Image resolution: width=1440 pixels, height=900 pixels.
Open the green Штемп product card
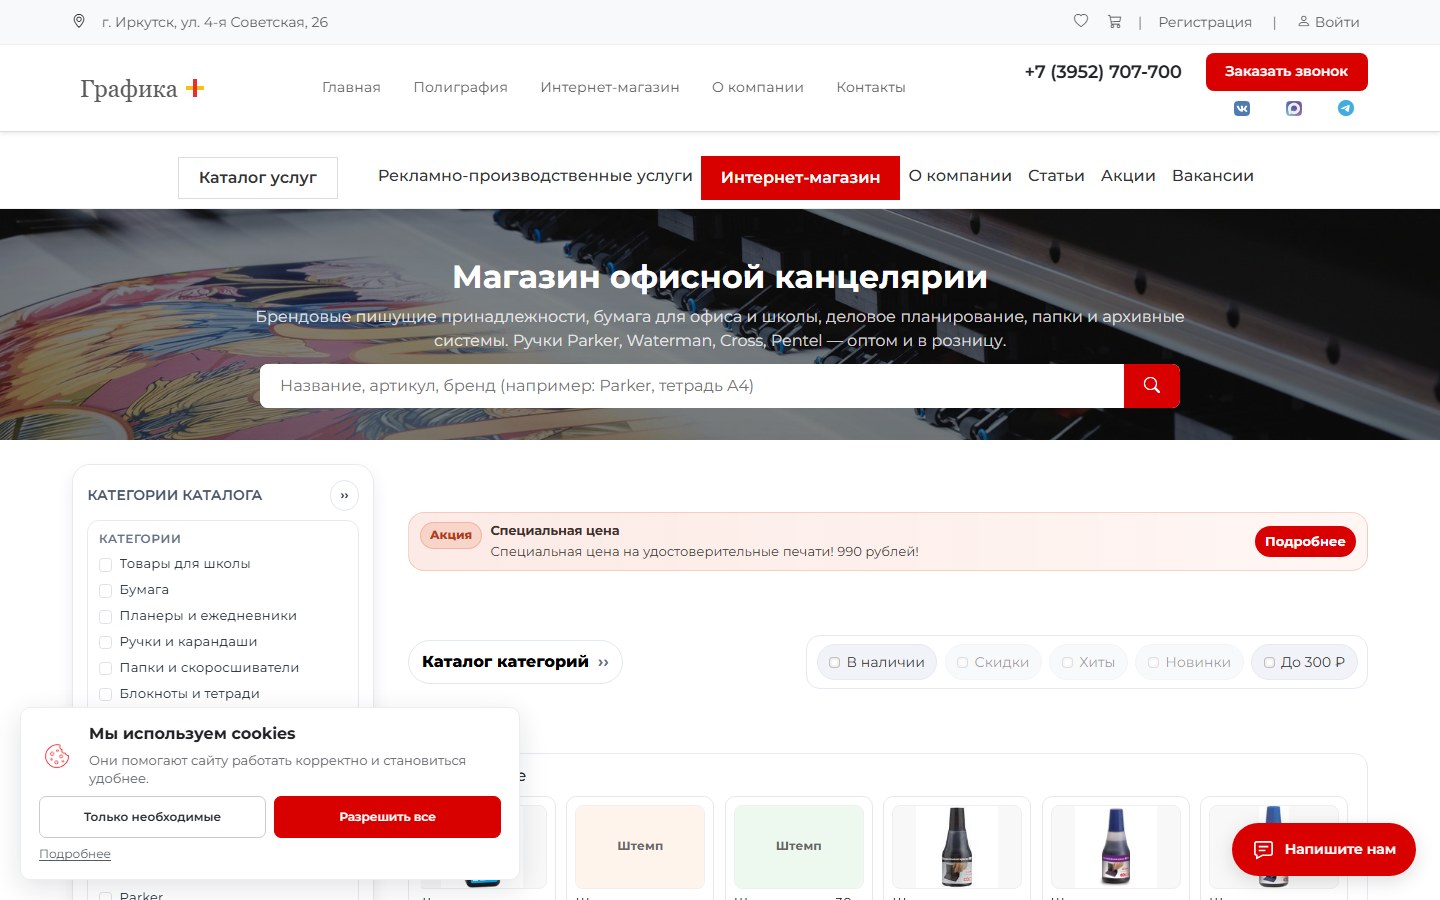pyautogui.click(x=799, y=846)
